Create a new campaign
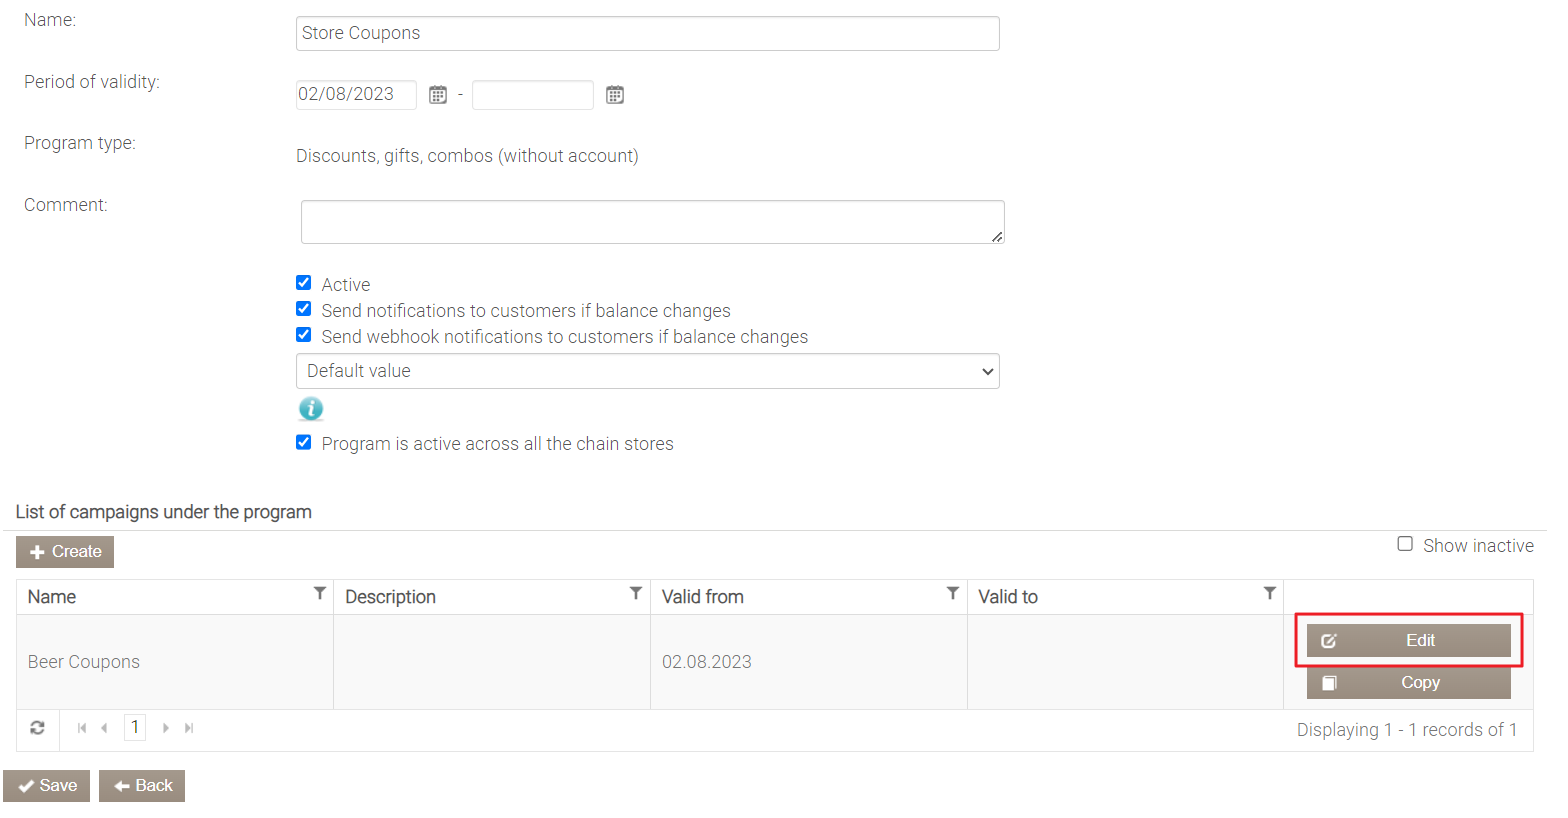 point(65,552)
